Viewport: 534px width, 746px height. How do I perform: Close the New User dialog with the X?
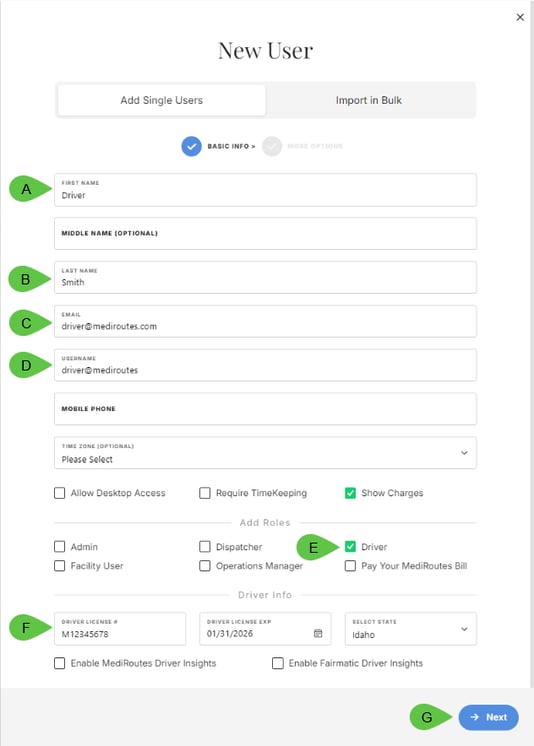(520, 17)
